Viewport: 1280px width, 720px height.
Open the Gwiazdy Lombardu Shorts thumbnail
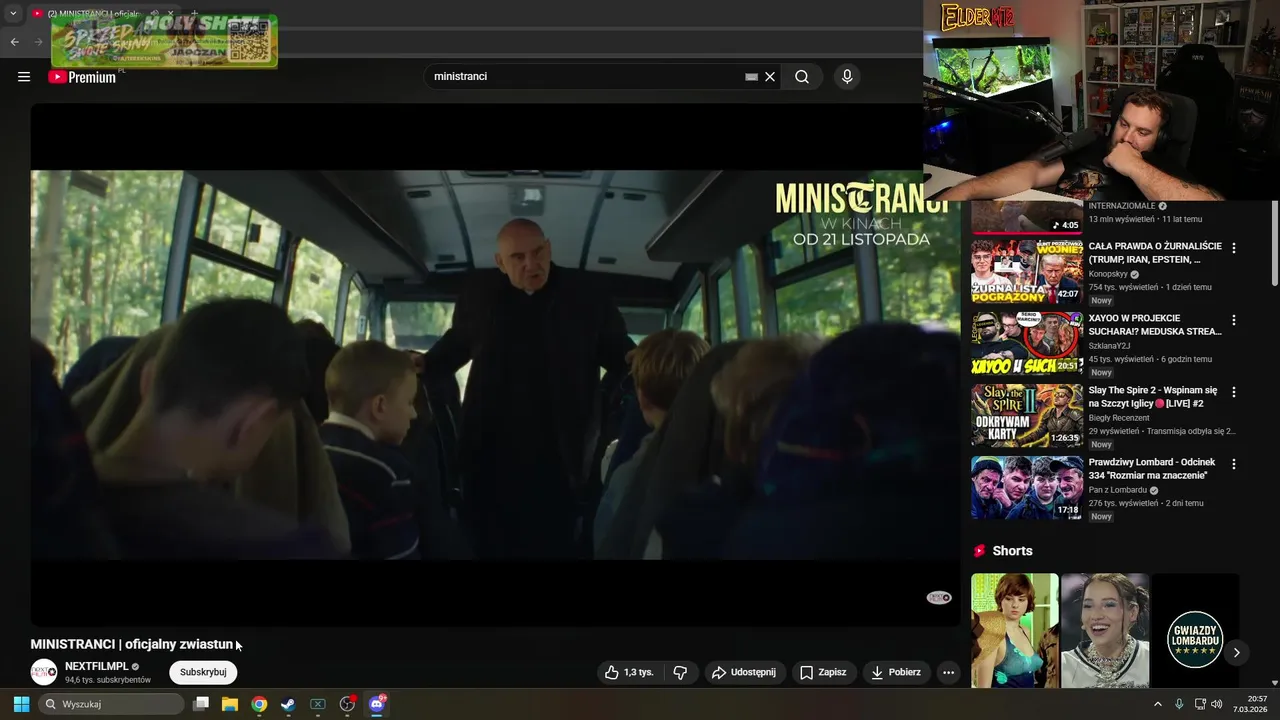[x=1195, y=630]
